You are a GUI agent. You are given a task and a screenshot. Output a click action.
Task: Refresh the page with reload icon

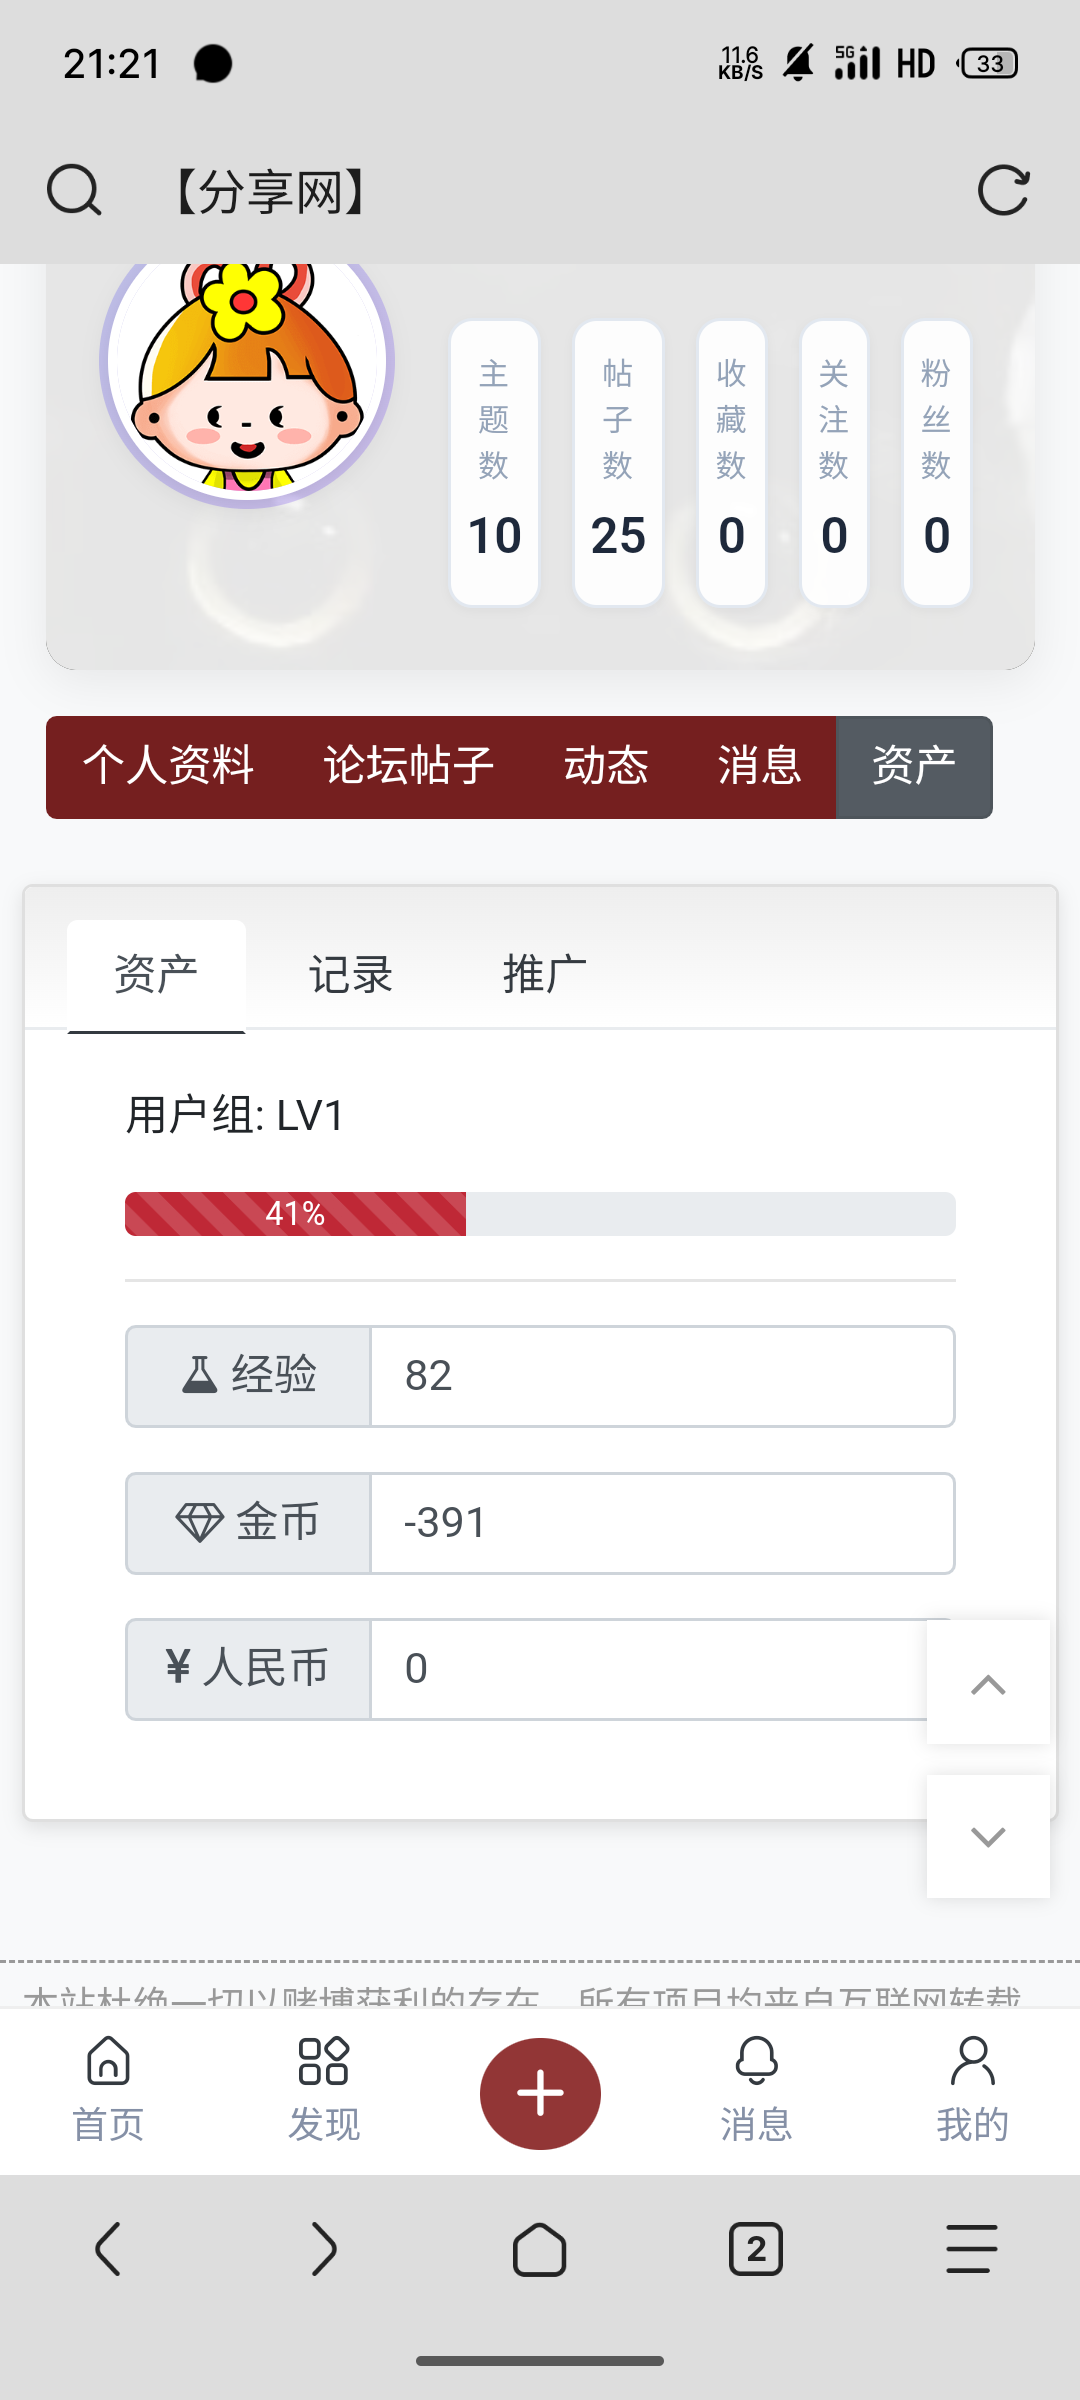(x=1003, y=190)
